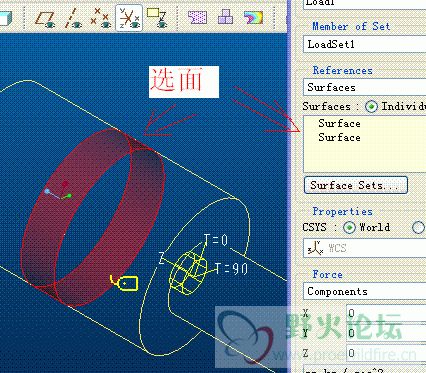Open the Surfaces references dropdown
Viewport: 426px width, 373px height.
(x=365, y=87)
